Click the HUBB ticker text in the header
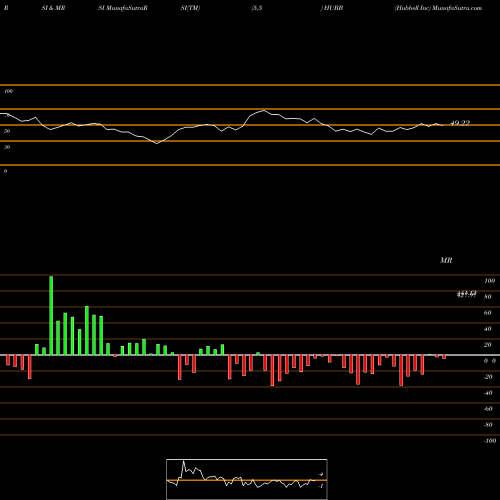Screen dimensions: 500x500 coord(333,8)
